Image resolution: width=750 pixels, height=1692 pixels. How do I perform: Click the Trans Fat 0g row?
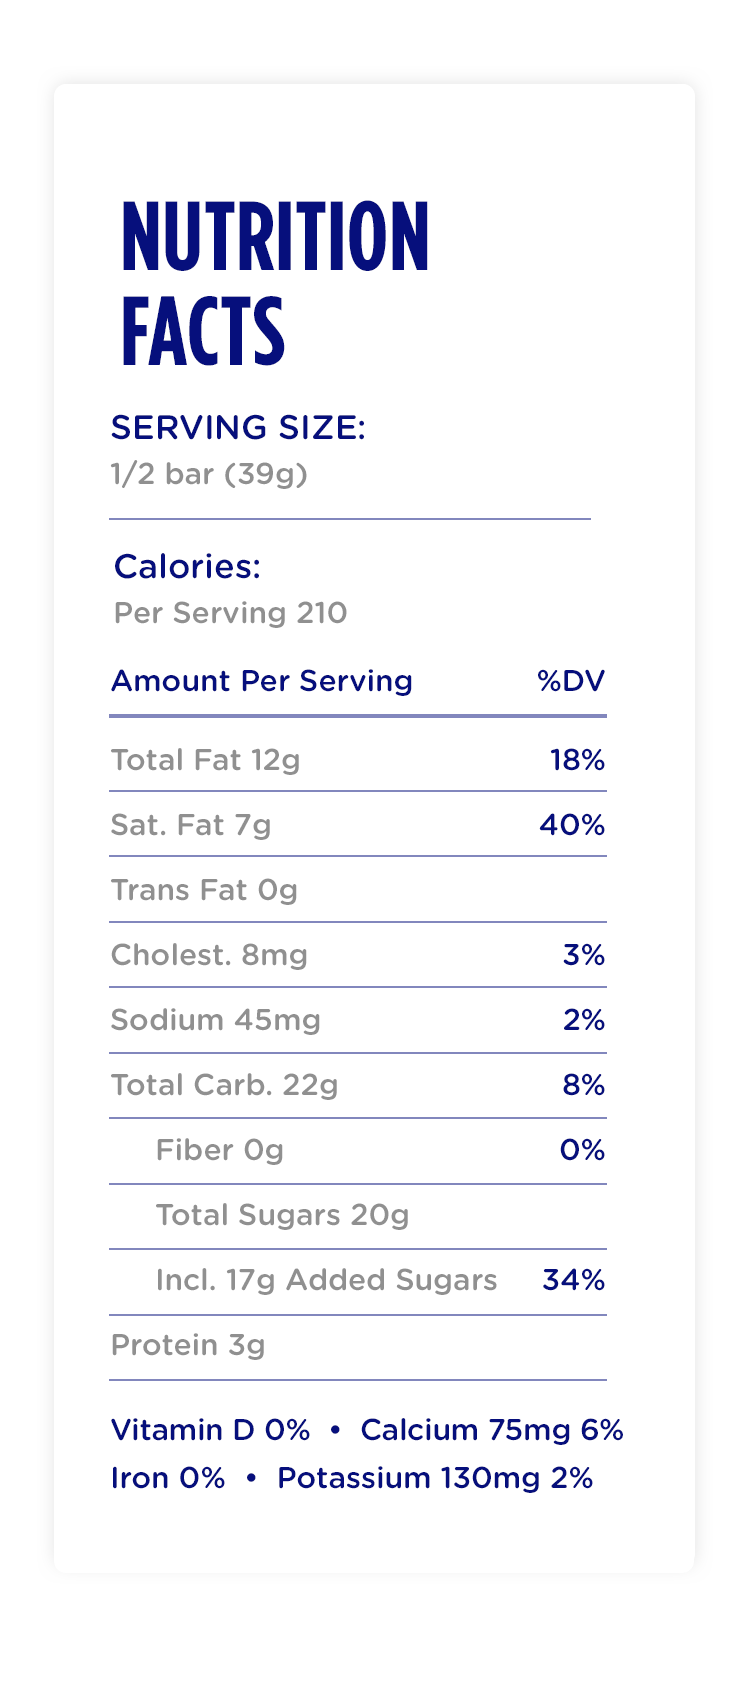coord(204,890)
